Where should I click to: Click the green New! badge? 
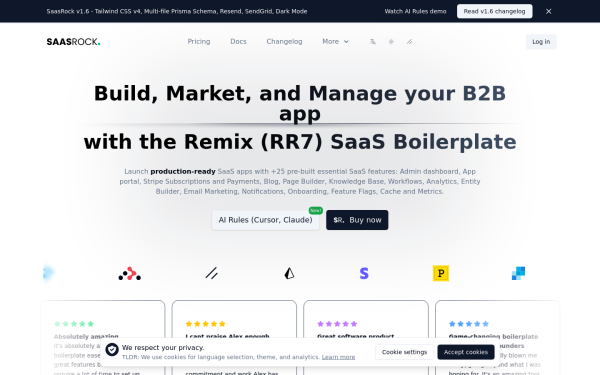[316, 210]
